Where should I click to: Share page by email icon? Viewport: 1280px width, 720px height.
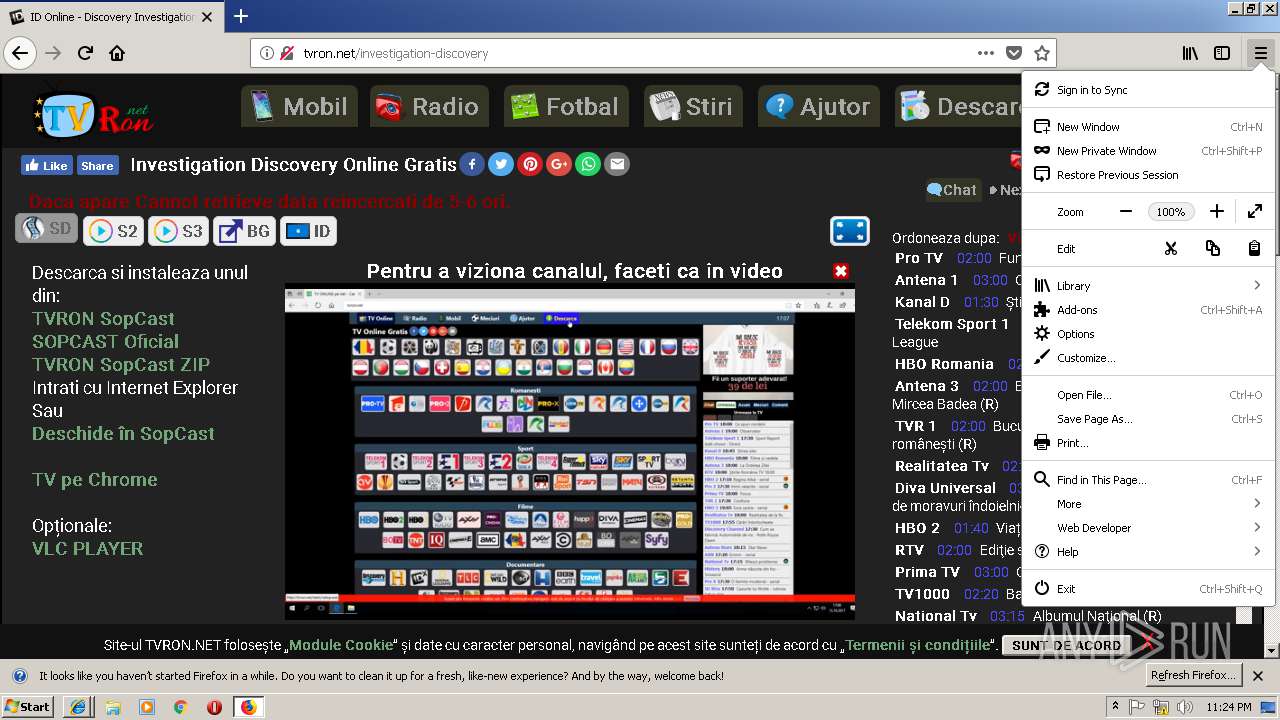pos(617,164)
